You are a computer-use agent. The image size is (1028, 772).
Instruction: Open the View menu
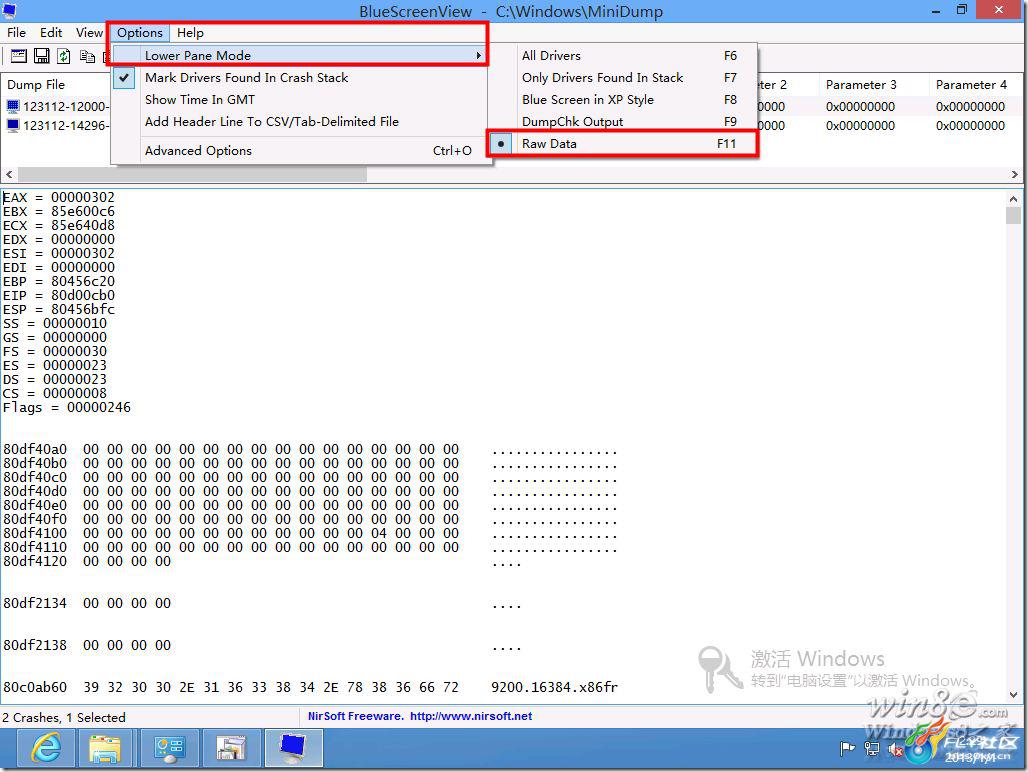89,33
